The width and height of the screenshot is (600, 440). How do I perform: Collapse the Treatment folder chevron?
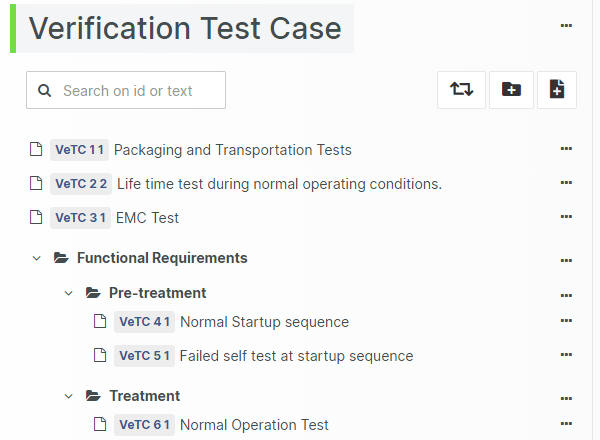coord(69,396)
